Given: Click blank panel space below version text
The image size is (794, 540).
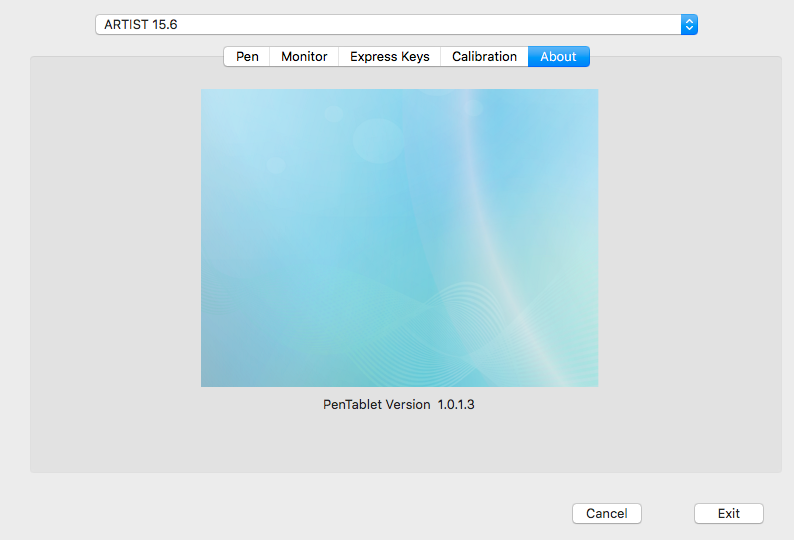Looking at the screenshot, I should click(400, 445).
